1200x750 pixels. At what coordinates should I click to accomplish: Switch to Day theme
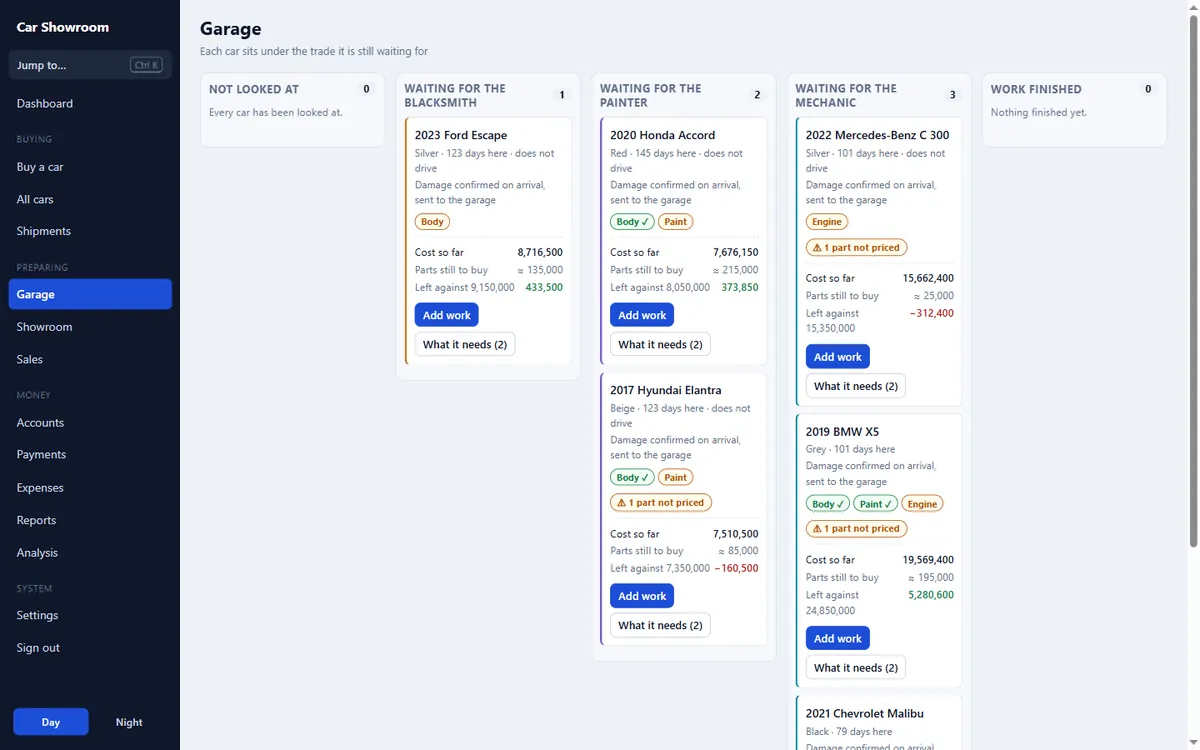click(x=51, y=722)
